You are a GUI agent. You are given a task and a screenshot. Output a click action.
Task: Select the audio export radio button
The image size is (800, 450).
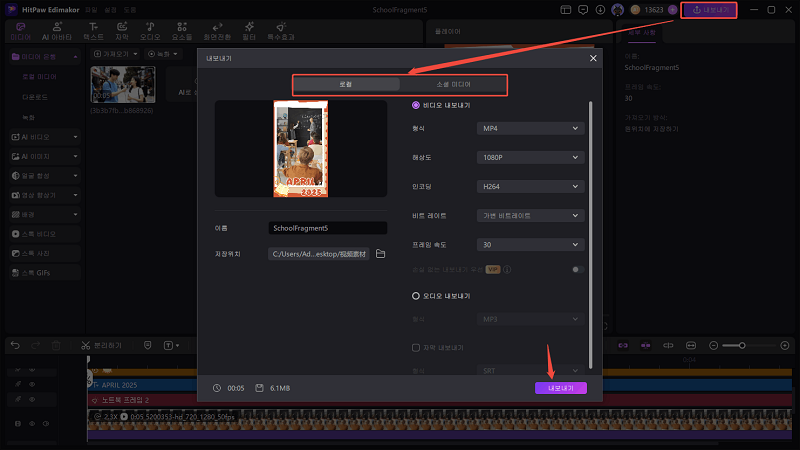416,296
